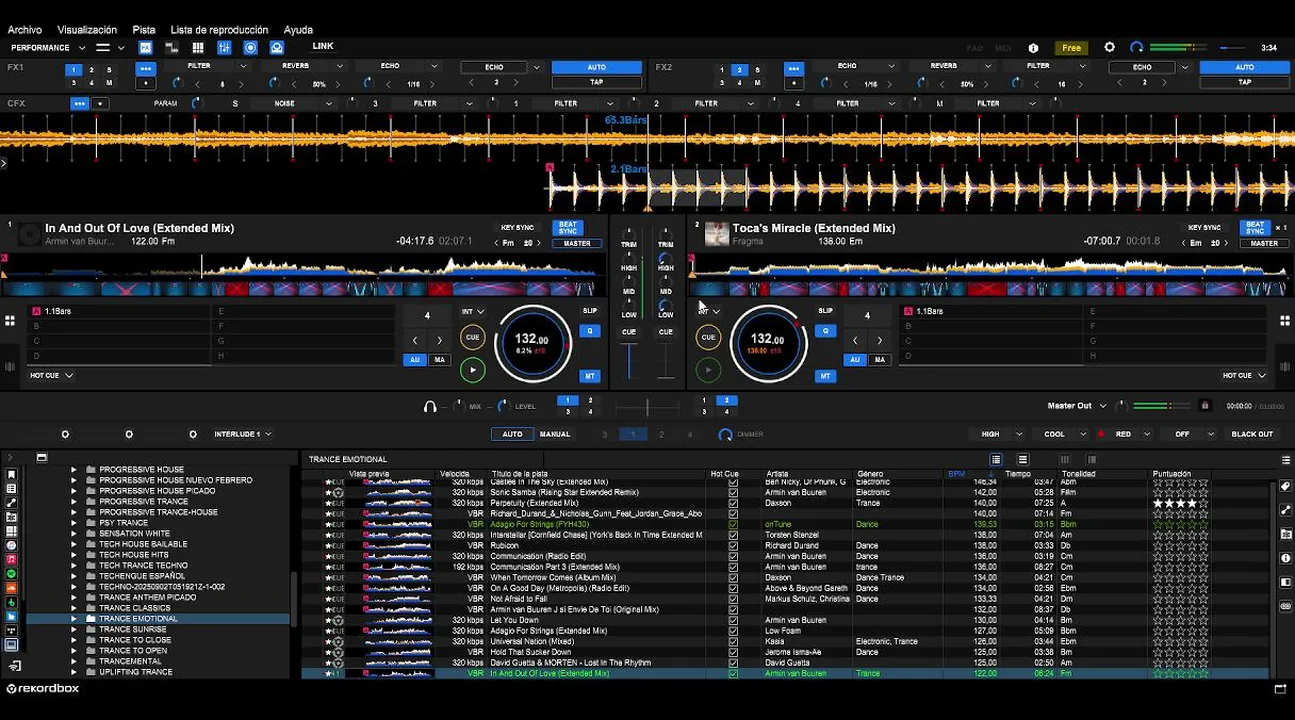Toggle deck 2 MT master tempo button
1295x720 pixels.
[x=825, y=376]
